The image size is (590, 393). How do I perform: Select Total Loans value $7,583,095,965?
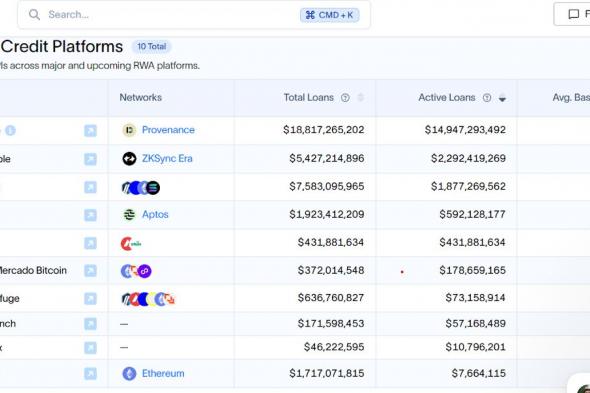pyautogui.click(x=327, y=186)
